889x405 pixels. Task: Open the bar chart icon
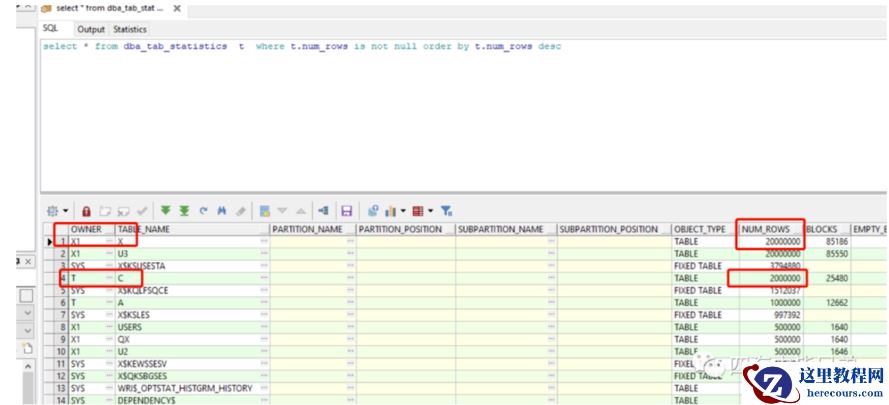[x=391, y=211]
